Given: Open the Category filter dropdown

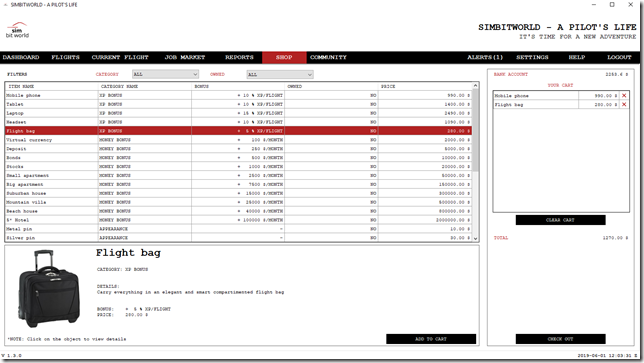Looking at the screenshot, I should pos(166,74).
